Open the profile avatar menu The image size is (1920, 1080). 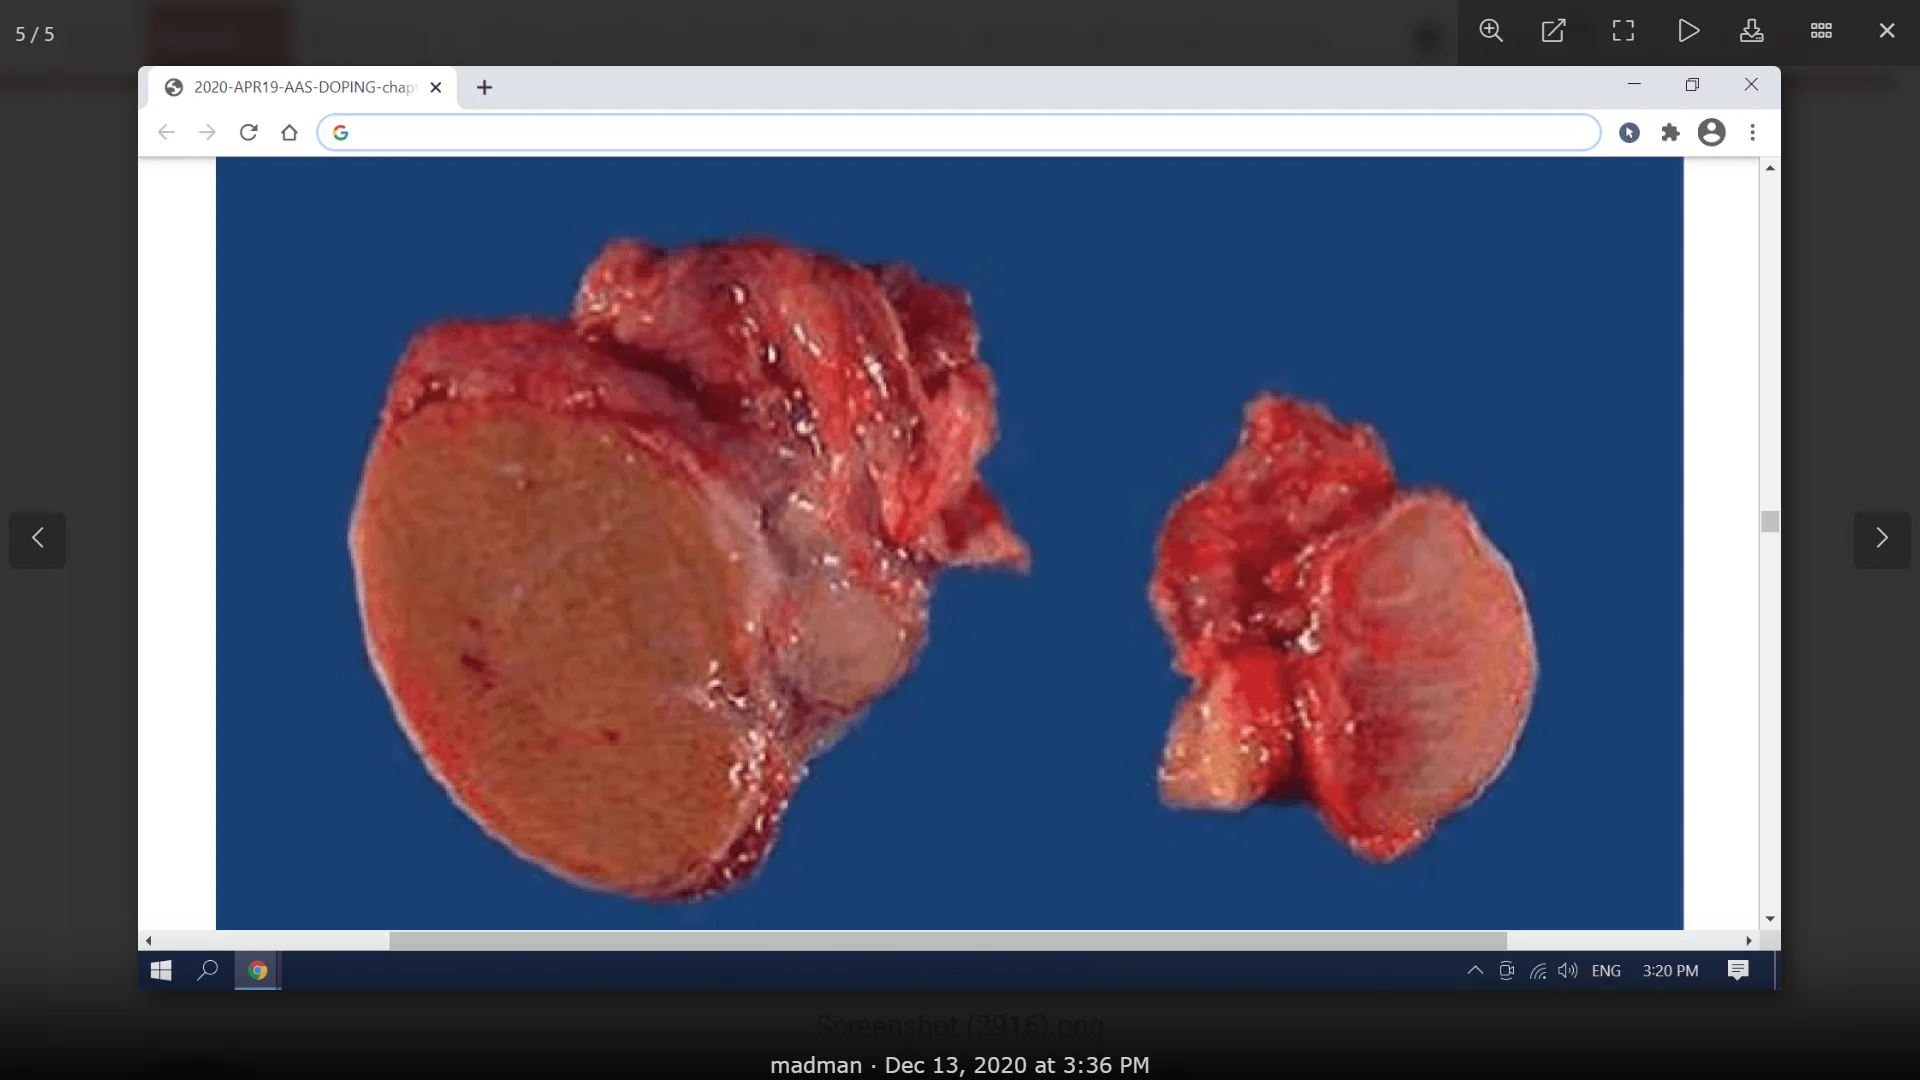click(1712, 132)
